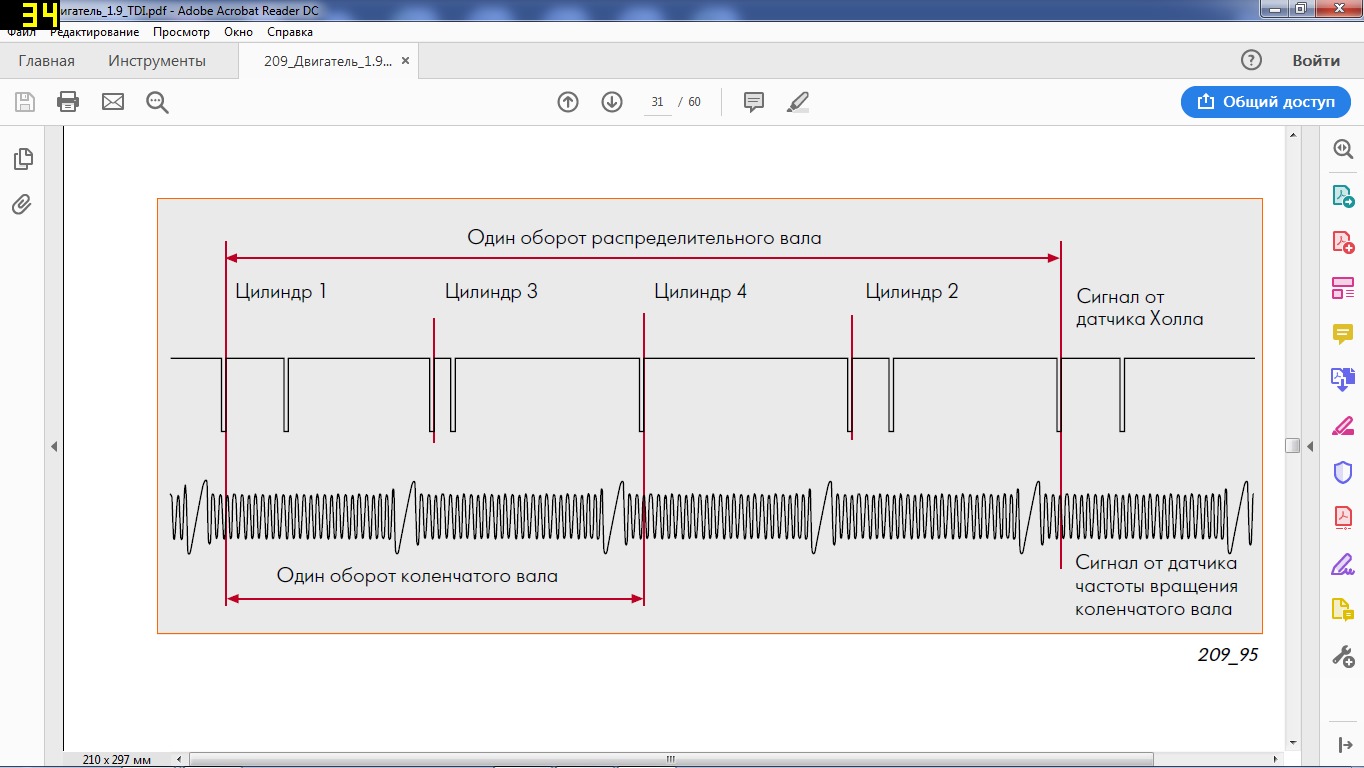Open More Tools with the wrench icon
This screenshot has height=768, width=1364.
[x=1342, y=656]
